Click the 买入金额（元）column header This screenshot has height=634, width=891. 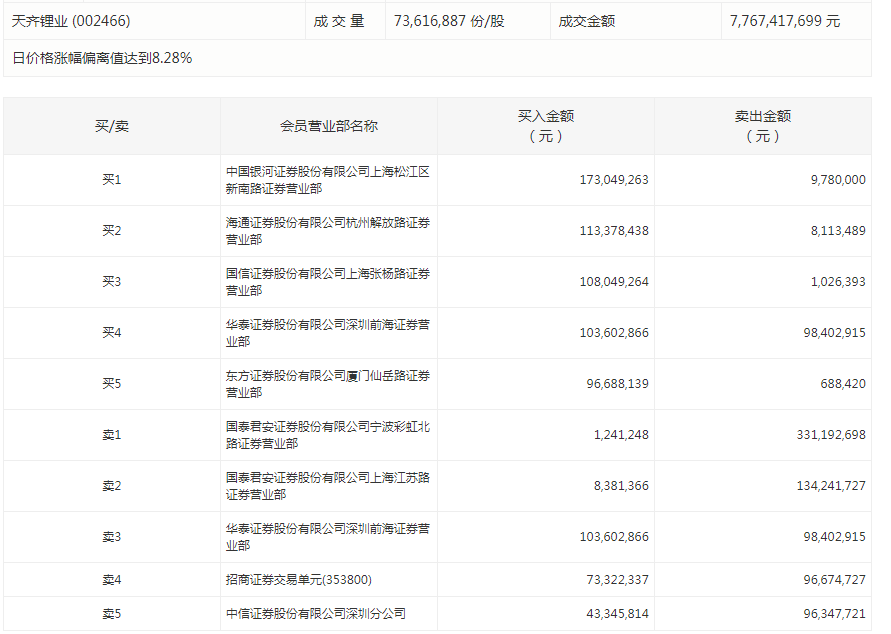pyautogui.click(x=546, y=126)
